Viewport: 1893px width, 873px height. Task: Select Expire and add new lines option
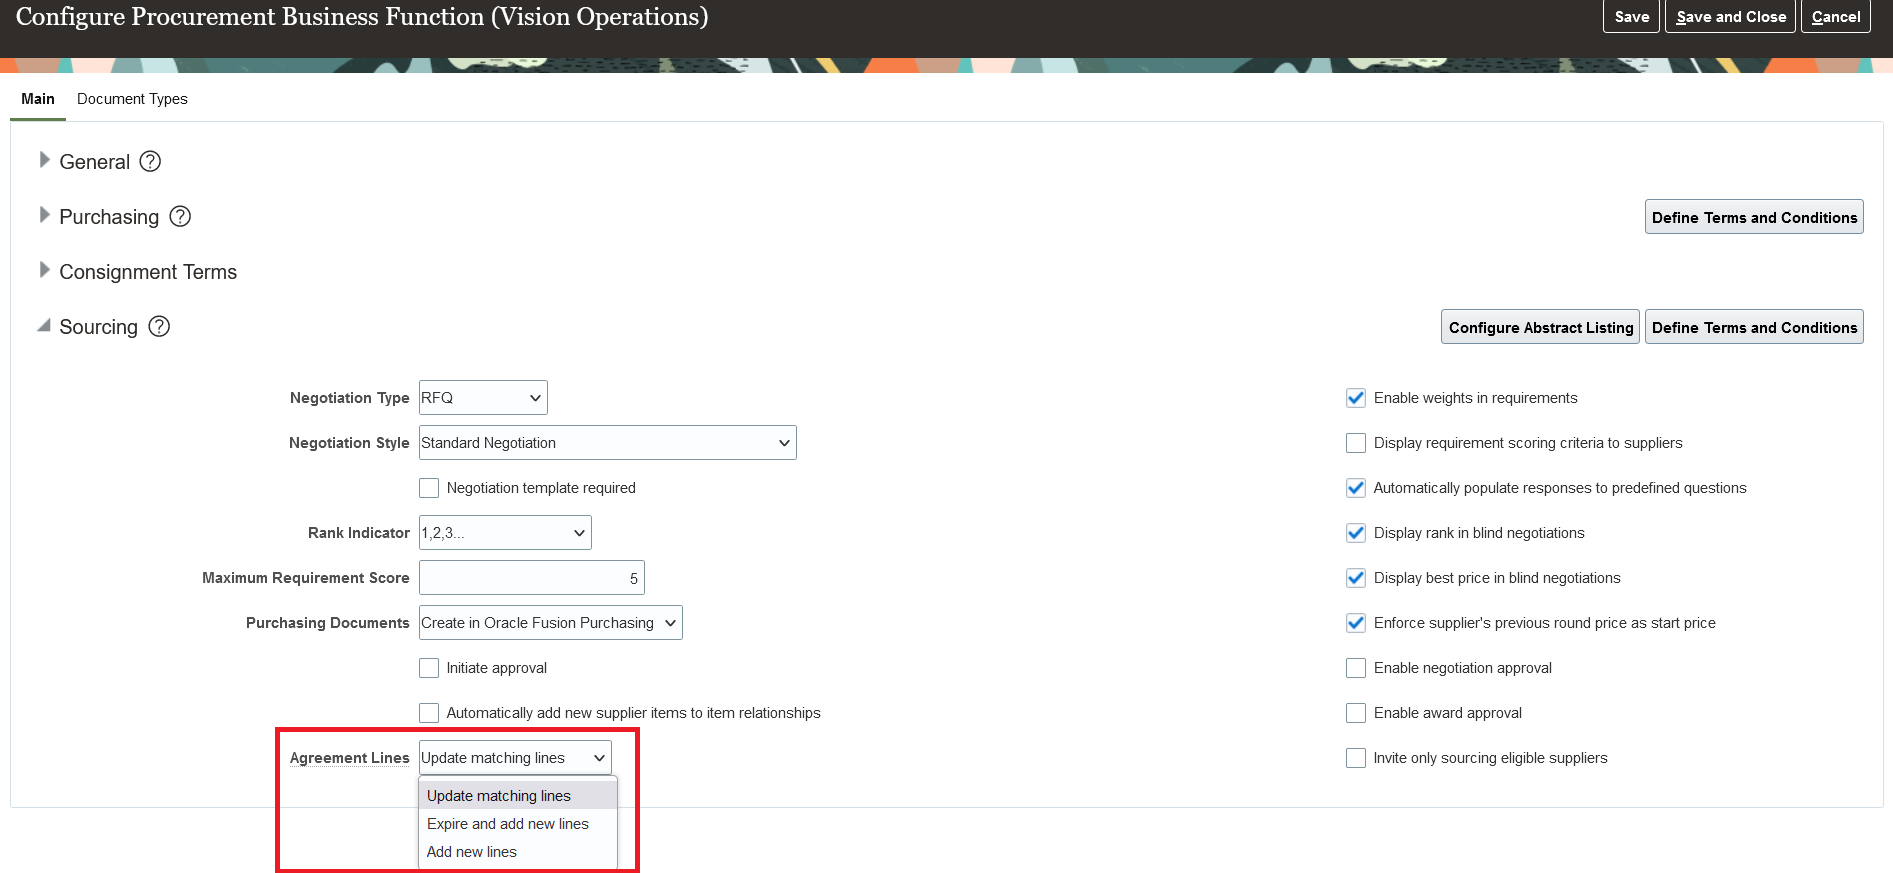click(518, 823)
